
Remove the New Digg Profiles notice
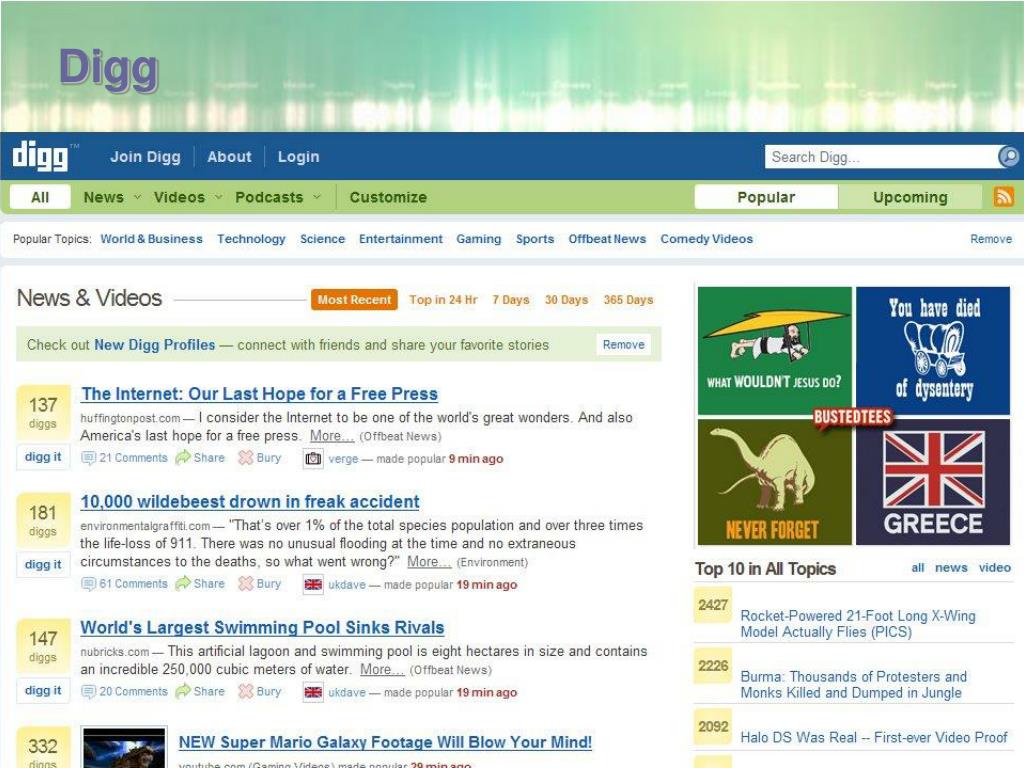pyautogui.click(x=623, y=344)
